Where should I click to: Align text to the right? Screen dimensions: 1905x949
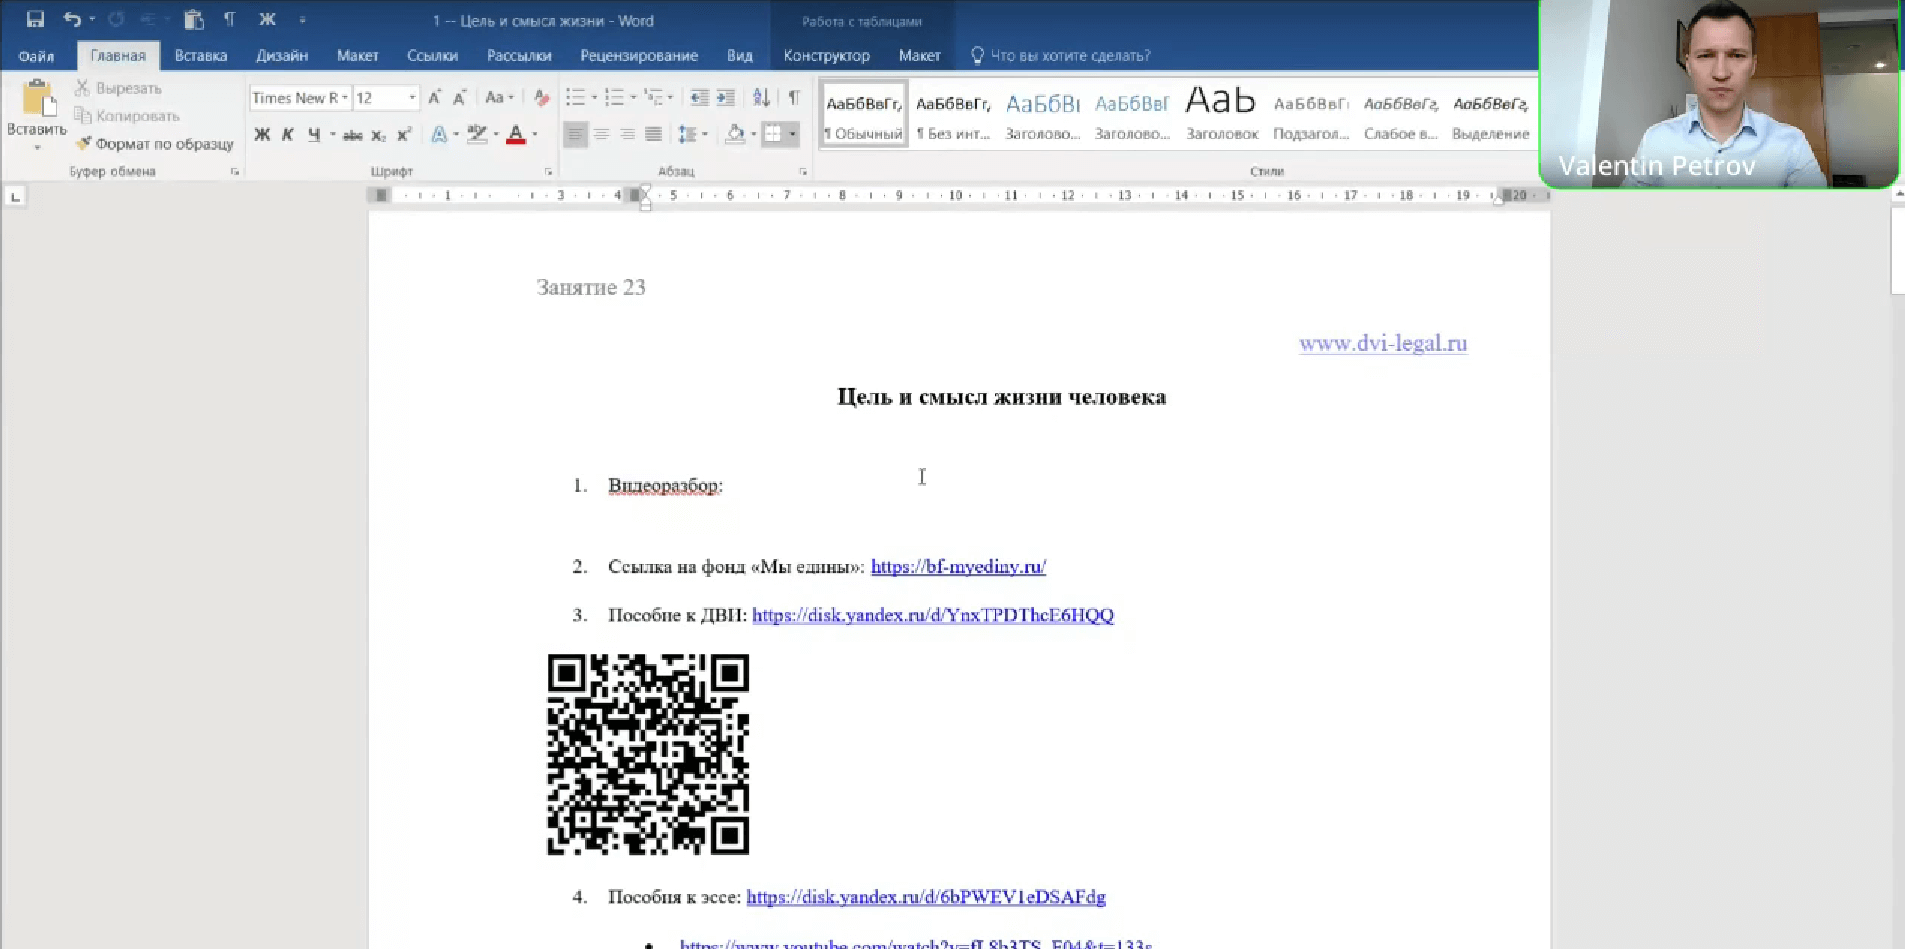627,135
